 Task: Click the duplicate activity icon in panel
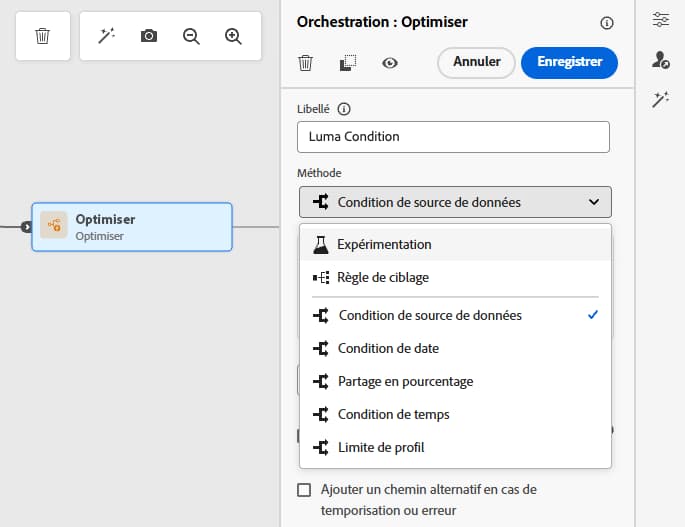tap(348, 63)
